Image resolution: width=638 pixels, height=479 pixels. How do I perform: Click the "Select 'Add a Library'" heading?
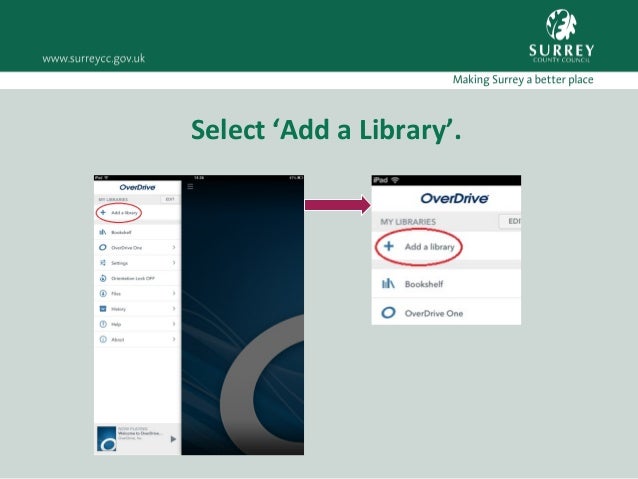pyautogui.click(x=326, y=131)
